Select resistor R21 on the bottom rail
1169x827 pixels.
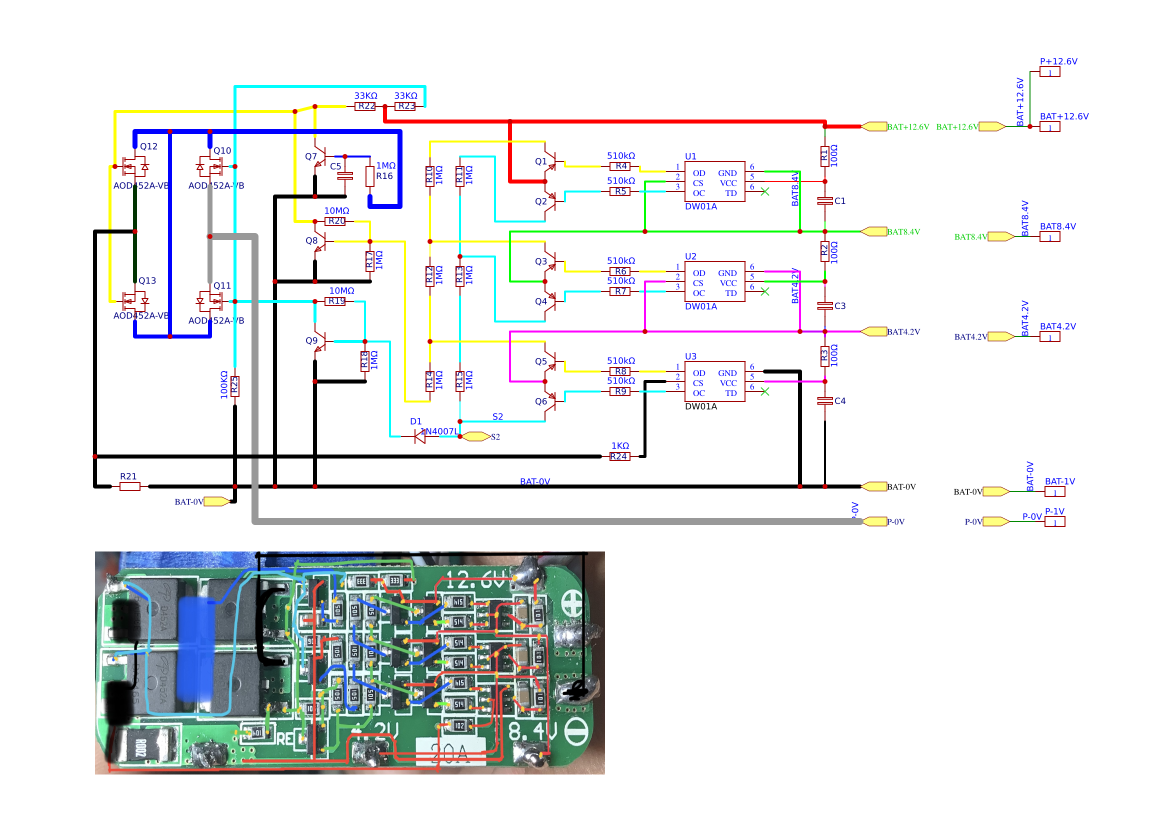pyautogui.click(x=130, y=486)
